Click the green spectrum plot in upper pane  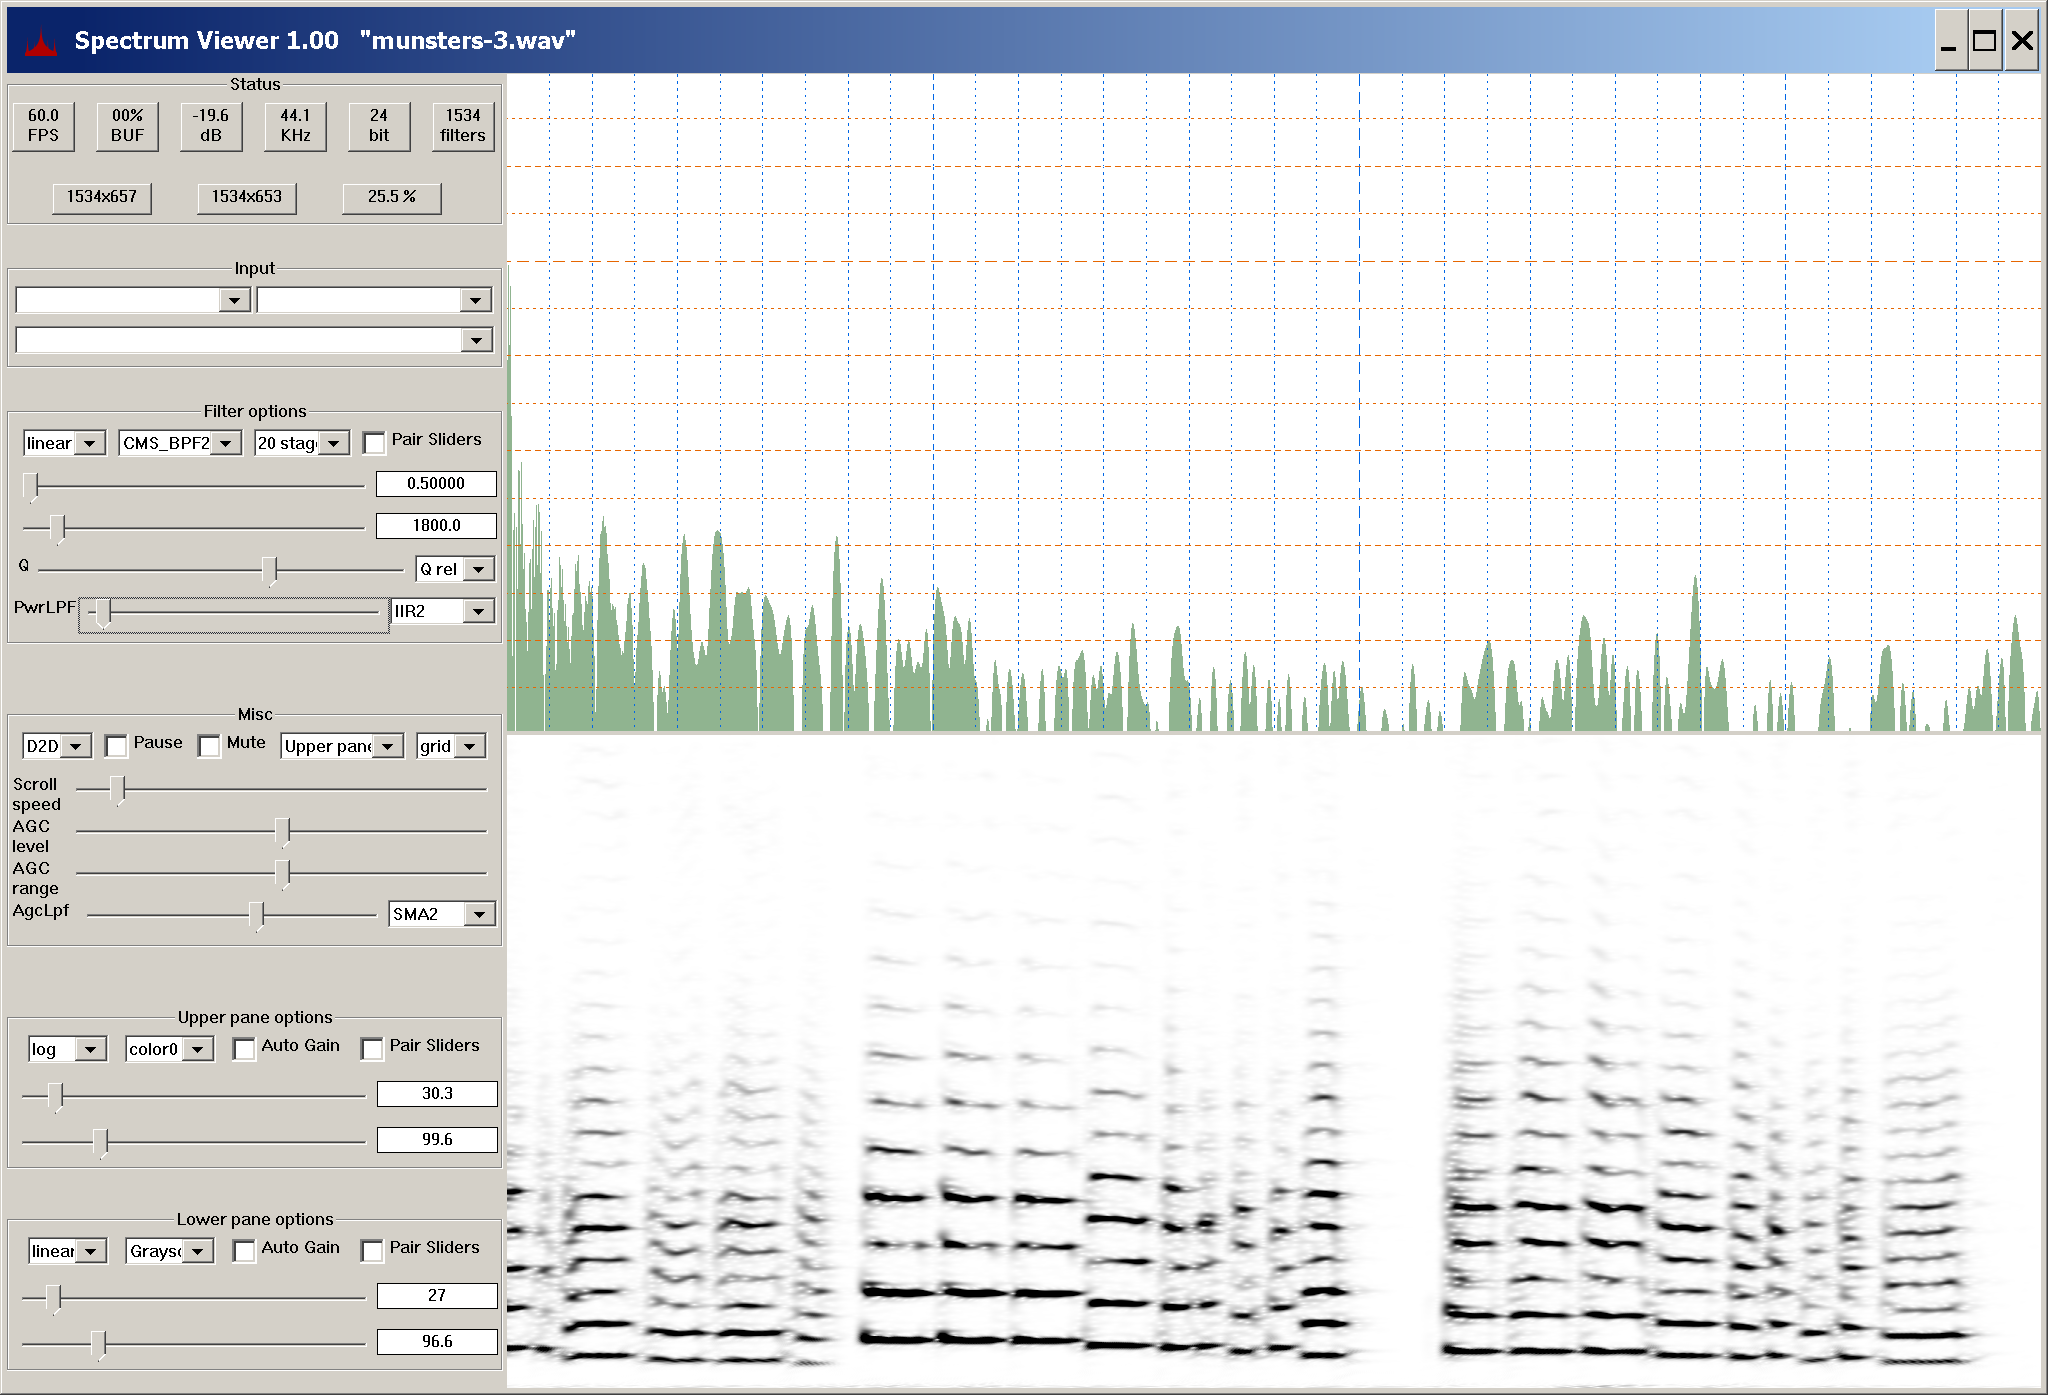point(1274,402)
